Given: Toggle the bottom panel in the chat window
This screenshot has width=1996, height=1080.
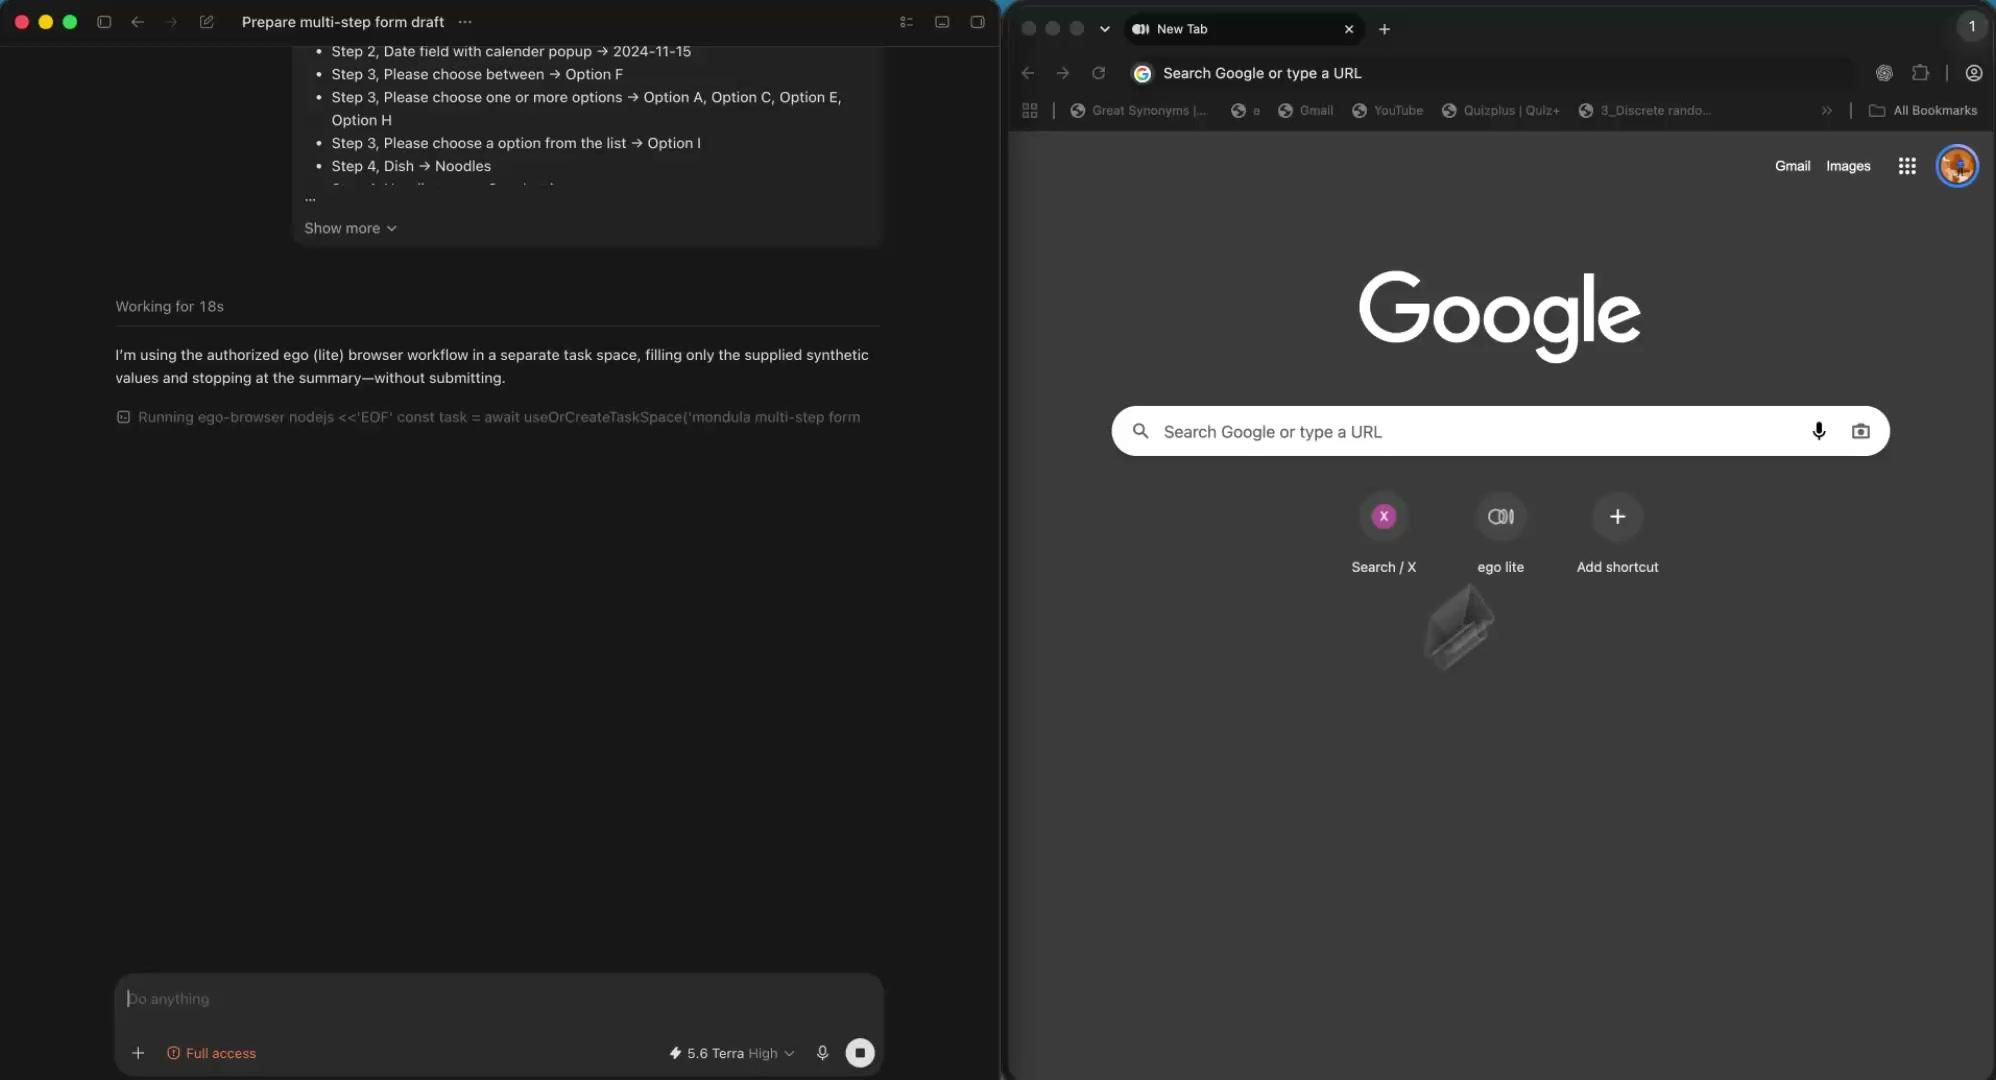Looking at the screenshot, I should [942, 22].
